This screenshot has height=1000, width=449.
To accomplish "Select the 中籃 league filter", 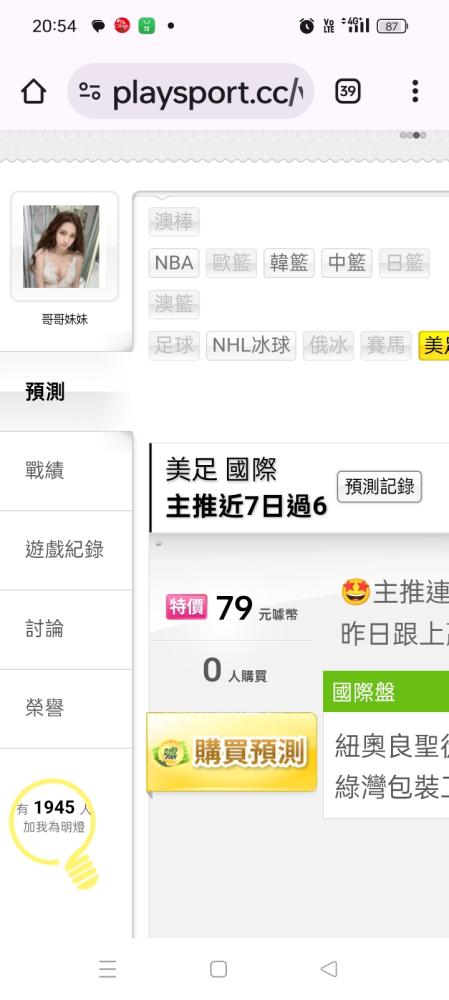I will [x=346, y=263].
